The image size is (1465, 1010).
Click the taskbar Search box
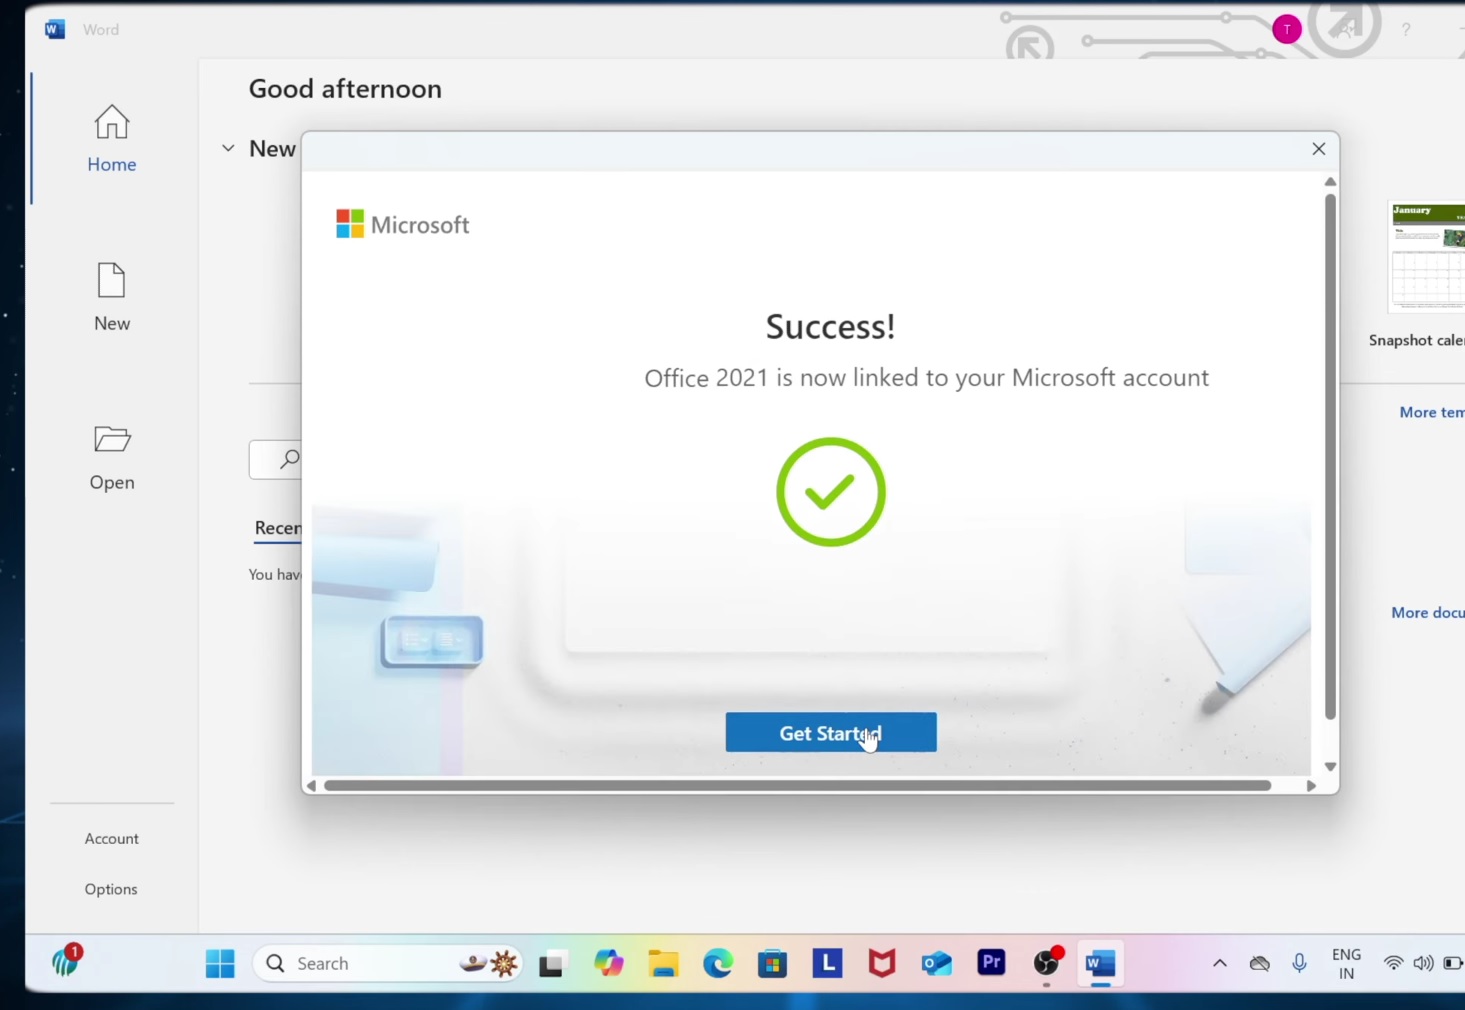coord(388,964)
